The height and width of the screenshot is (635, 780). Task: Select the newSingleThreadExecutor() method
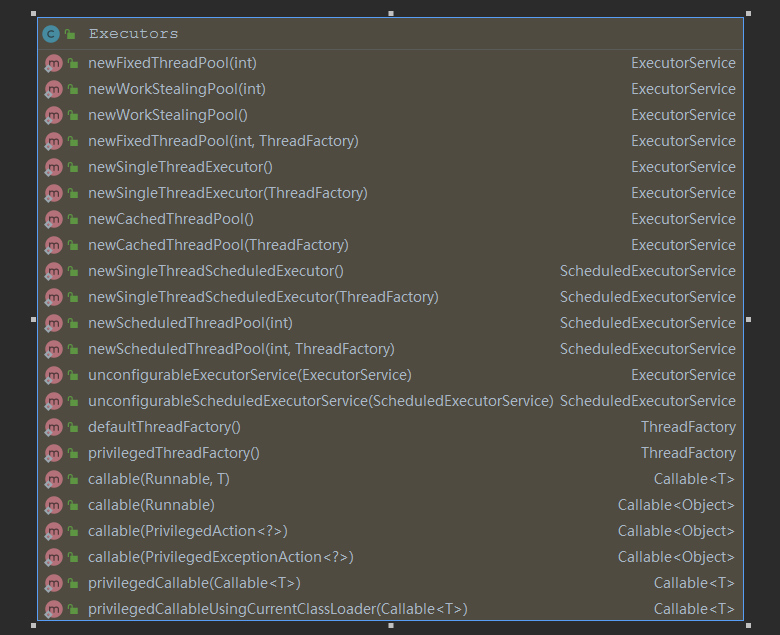click(x=180, y=167)
